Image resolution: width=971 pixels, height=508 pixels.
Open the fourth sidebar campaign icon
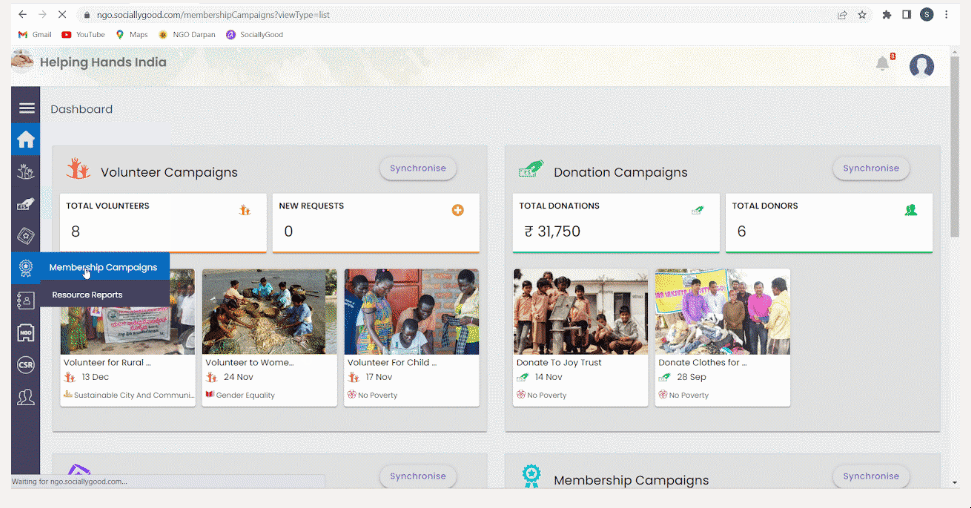pyautogui.click(x=25, y=236)
